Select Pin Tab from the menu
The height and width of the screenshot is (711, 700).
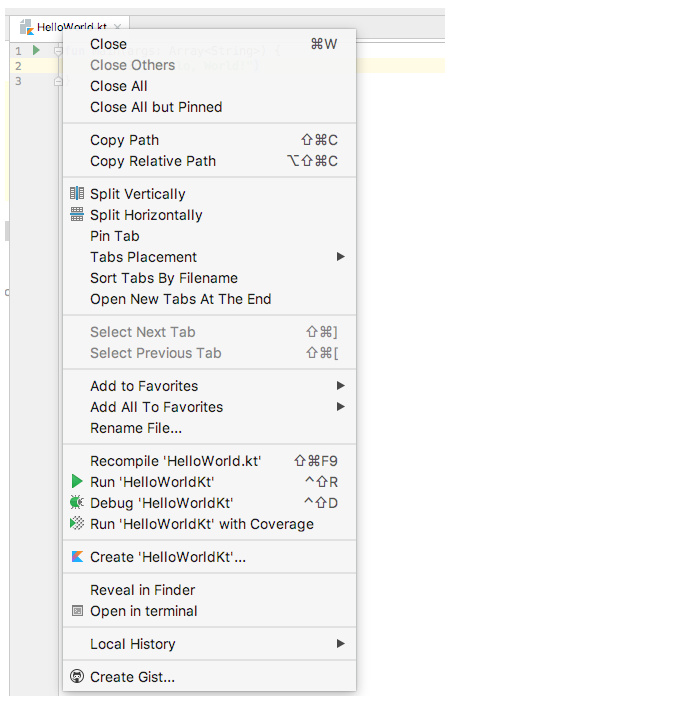[x=115, y=236]
